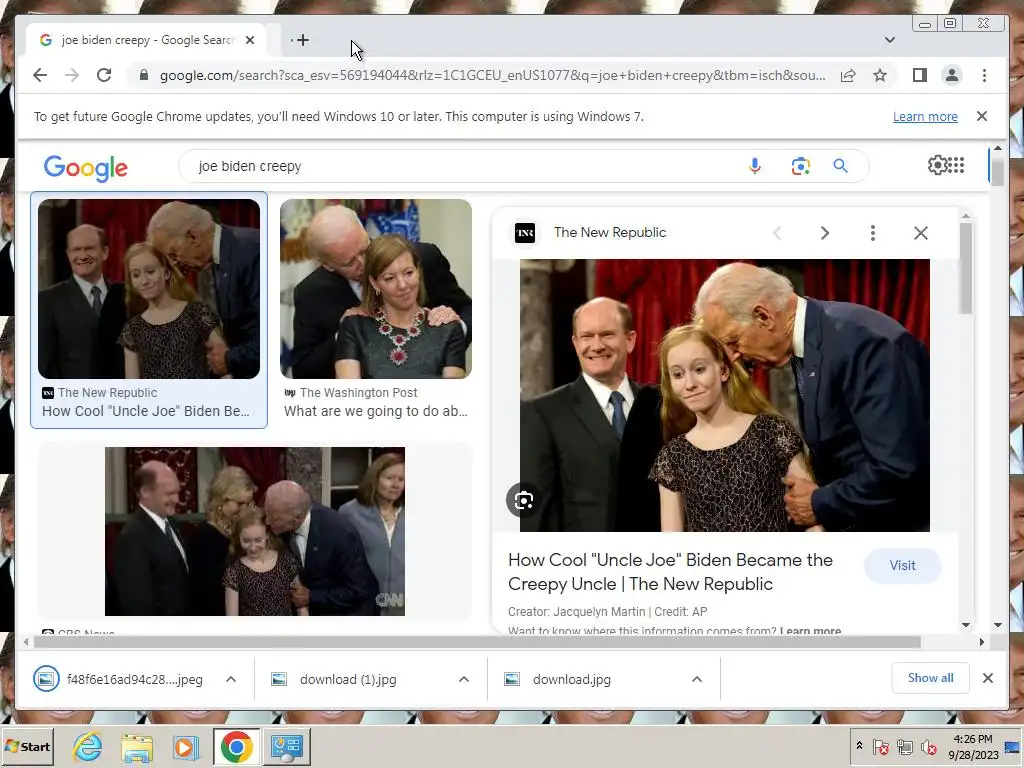Show previous image in preview panel
The width and height of the screenshot is (1024, 768).
[777, 233]
